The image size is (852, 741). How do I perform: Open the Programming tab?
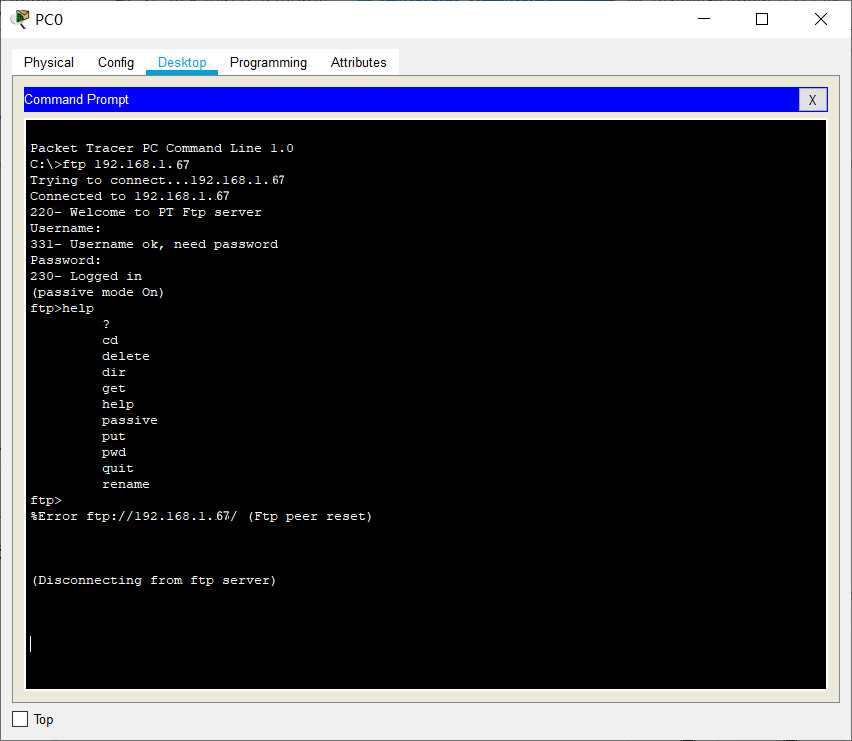click(268, 62)
